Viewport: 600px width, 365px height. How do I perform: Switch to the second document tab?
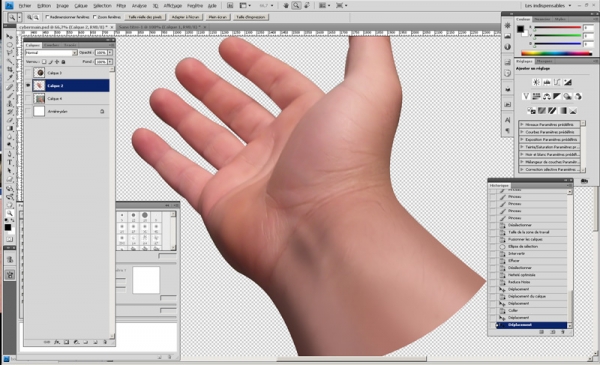[x=163, y=27]
